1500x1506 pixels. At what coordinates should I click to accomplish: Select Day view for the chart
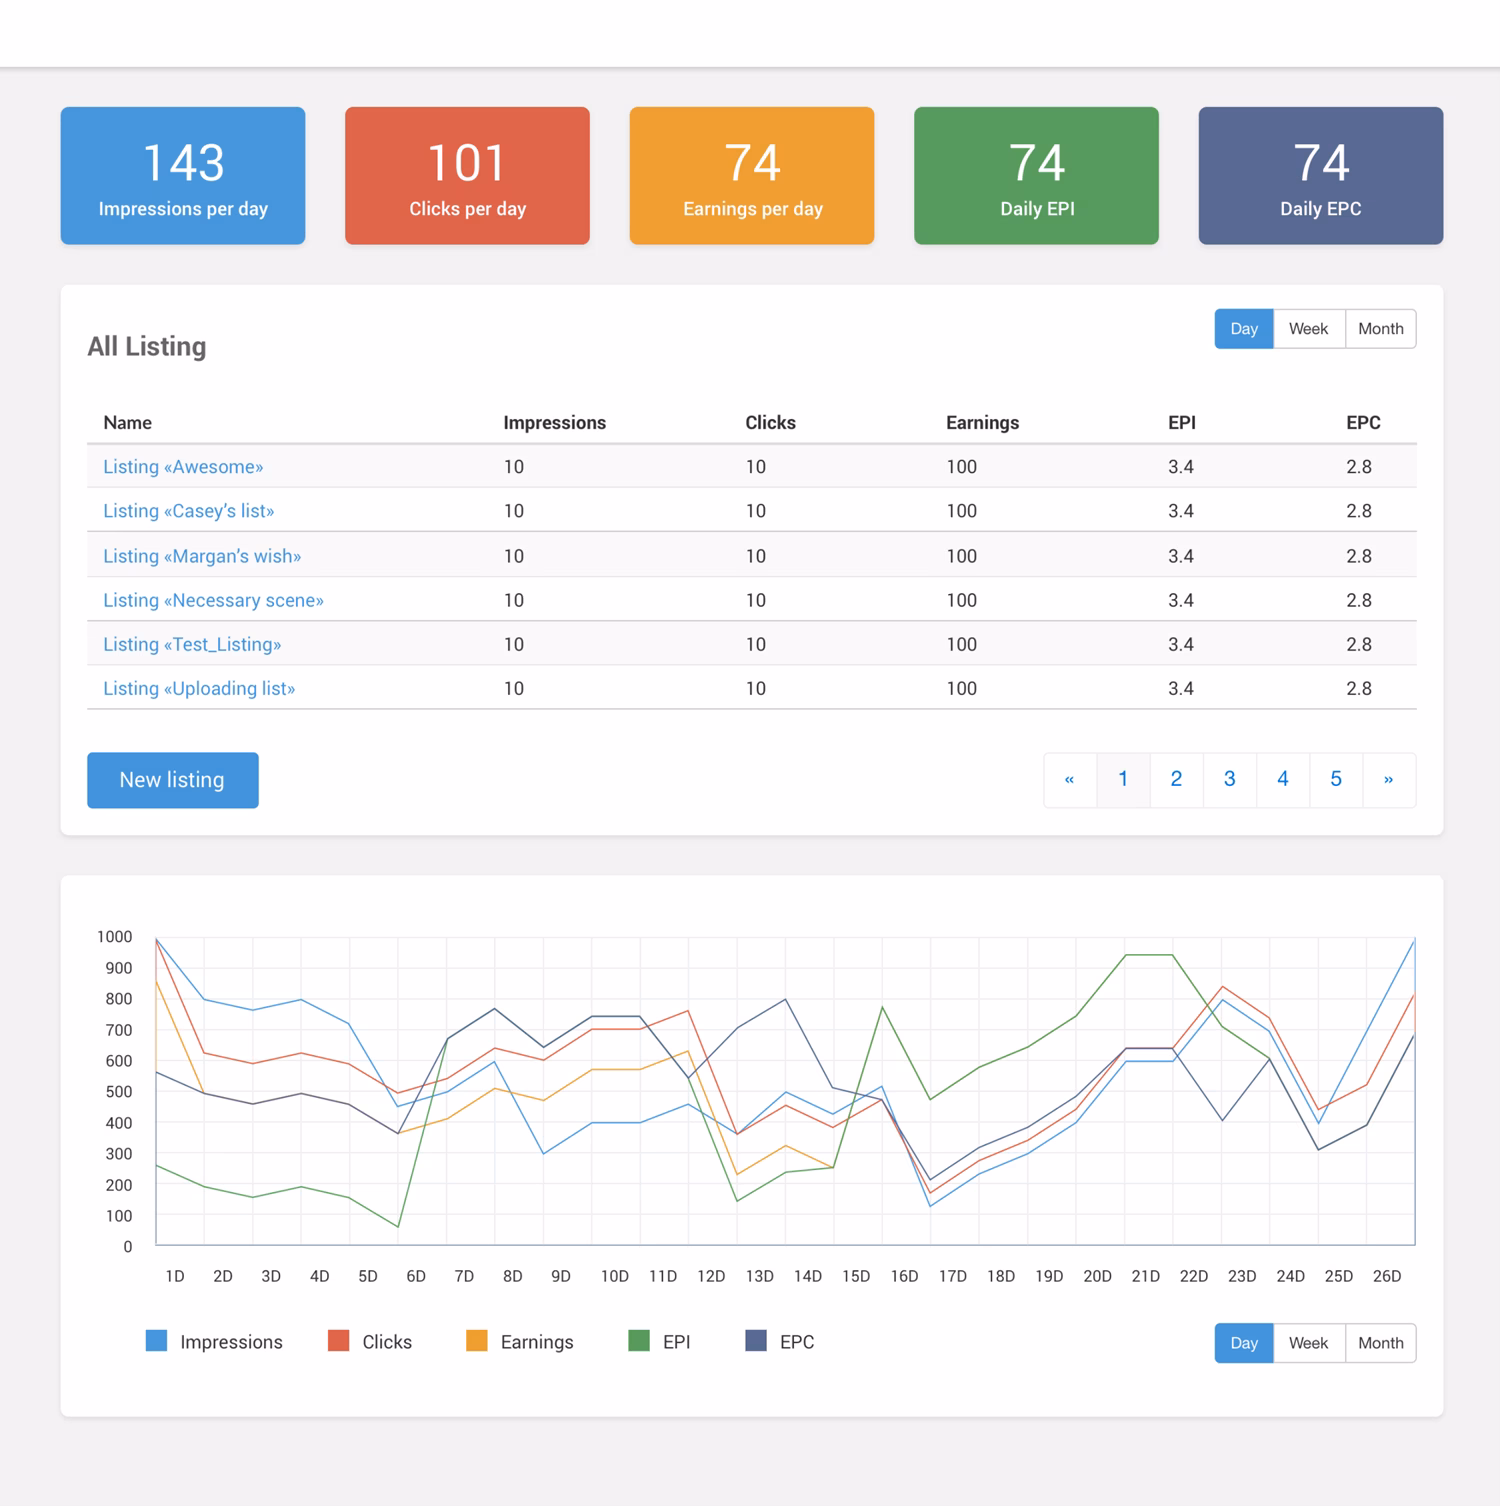(1243, 1343)
